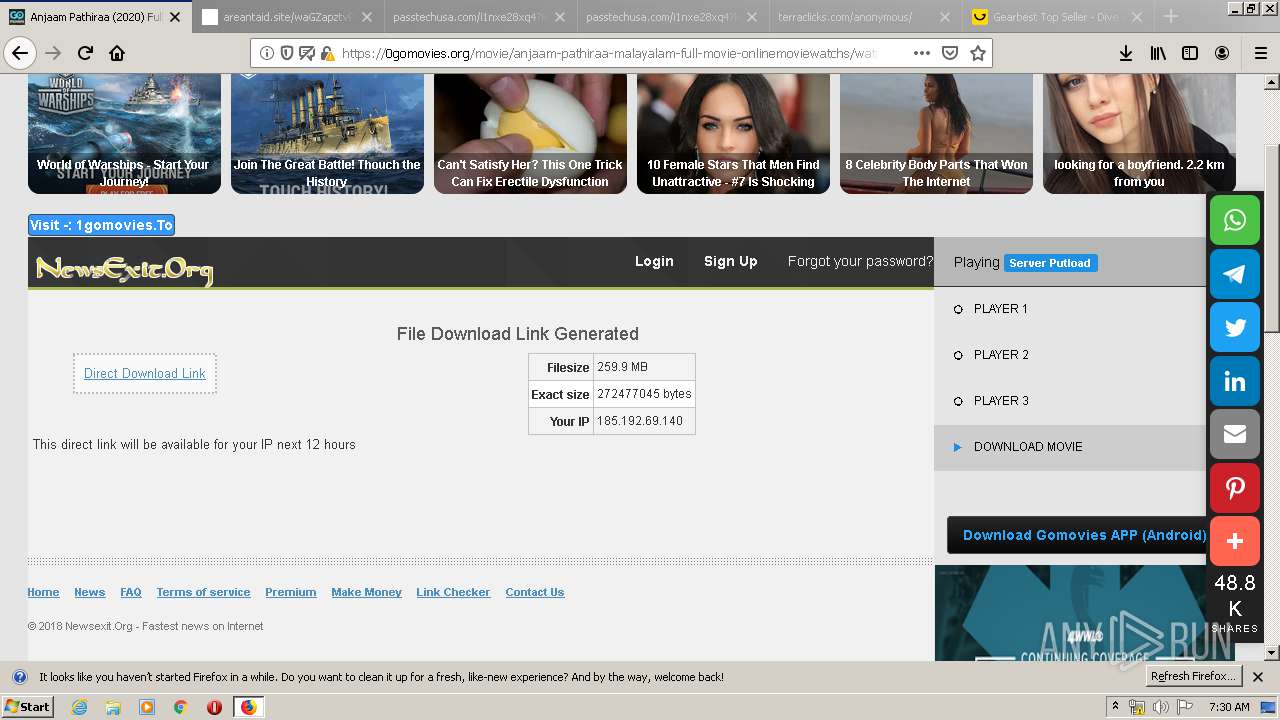The height and width of the screenshot is (720, 1280).
Task: Open the Terms of service footer link
Action: click(203, 592)
